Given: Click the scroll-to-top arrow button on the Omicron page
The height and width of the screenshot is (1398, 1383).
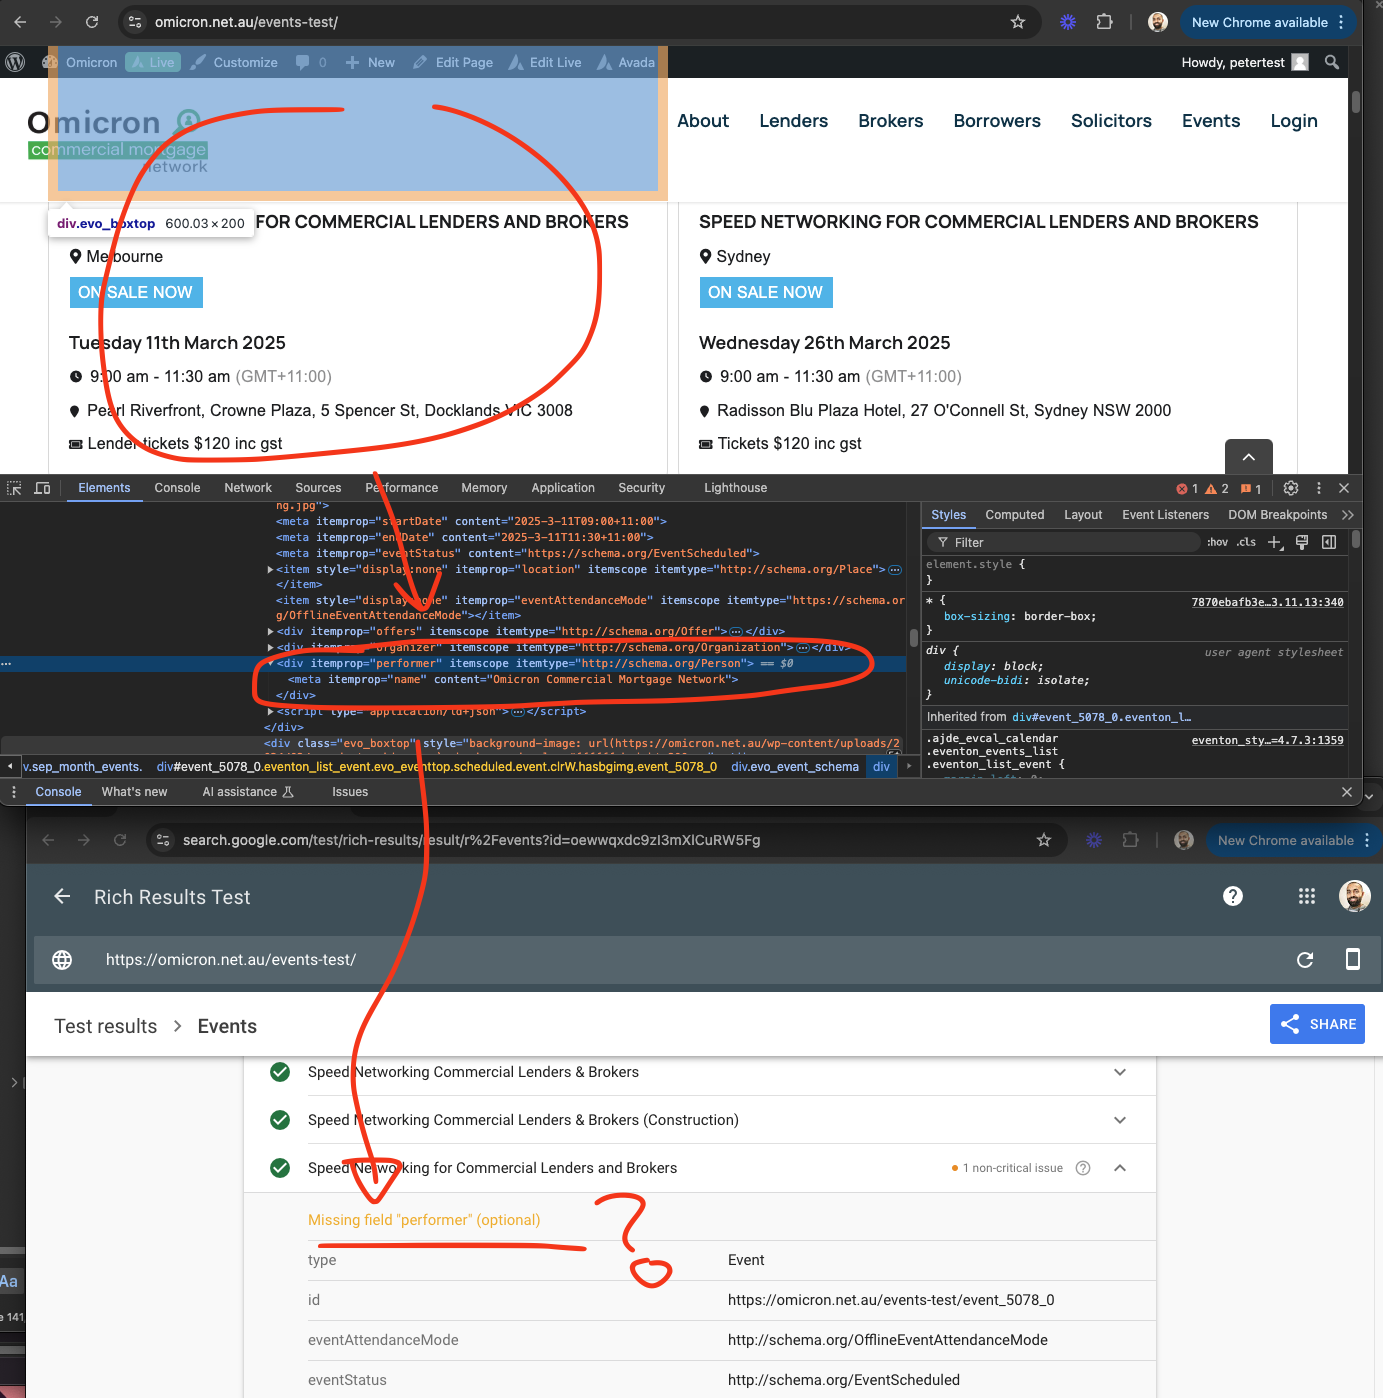Looking at the screenshot, I should click(1249, 456).
